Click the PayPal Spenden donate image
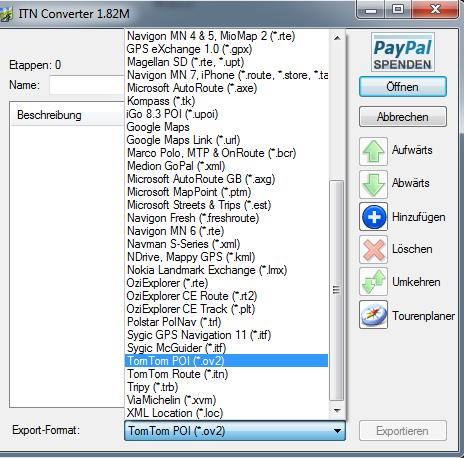Image resolution: width=464 pixels, height=458 pixels. click(403, 52)
